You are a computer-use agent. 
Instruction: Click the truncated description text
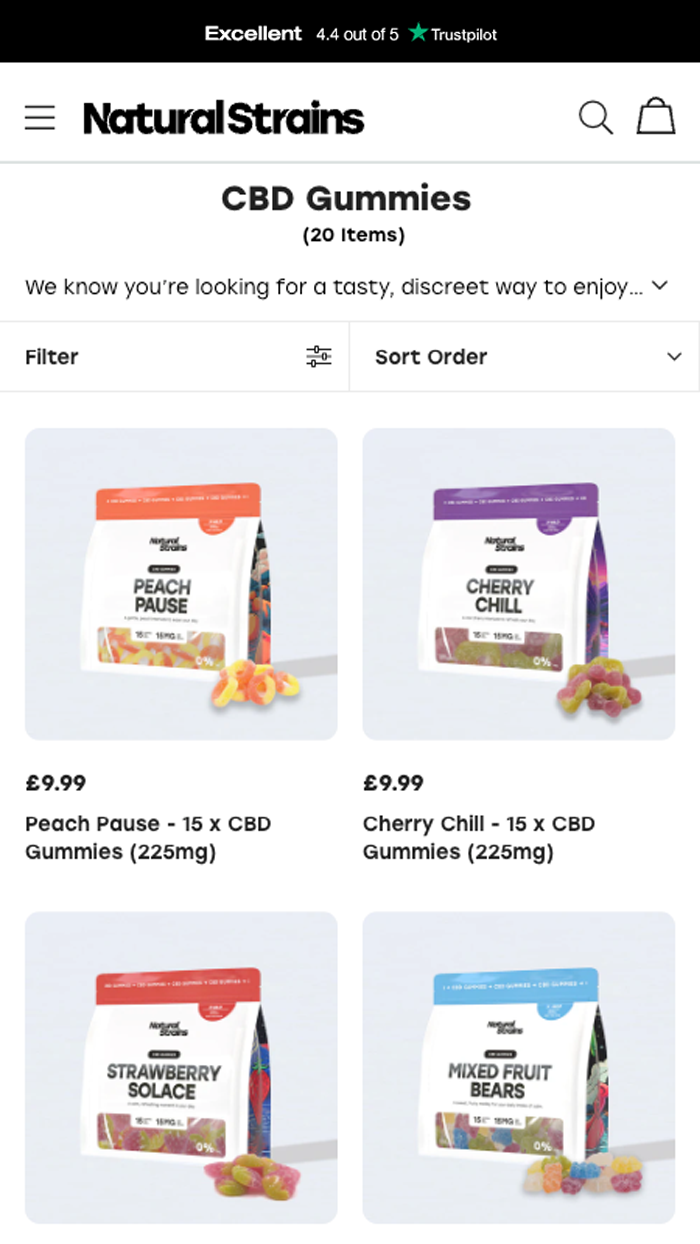pos(333,287)
